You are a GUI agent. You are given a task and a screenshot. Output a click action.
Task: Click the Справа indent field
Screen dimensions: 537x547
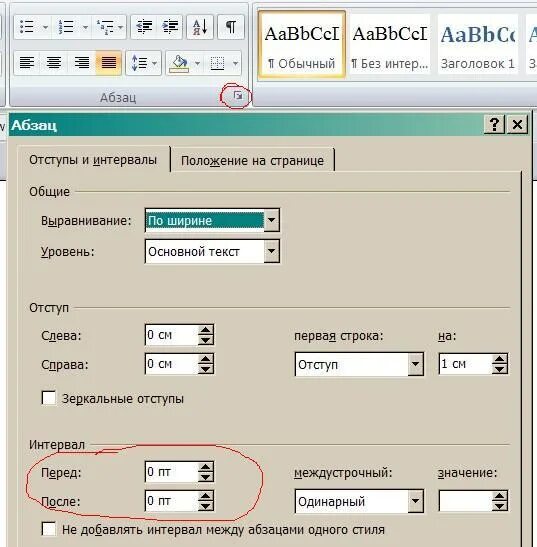(x=171, y=364)
